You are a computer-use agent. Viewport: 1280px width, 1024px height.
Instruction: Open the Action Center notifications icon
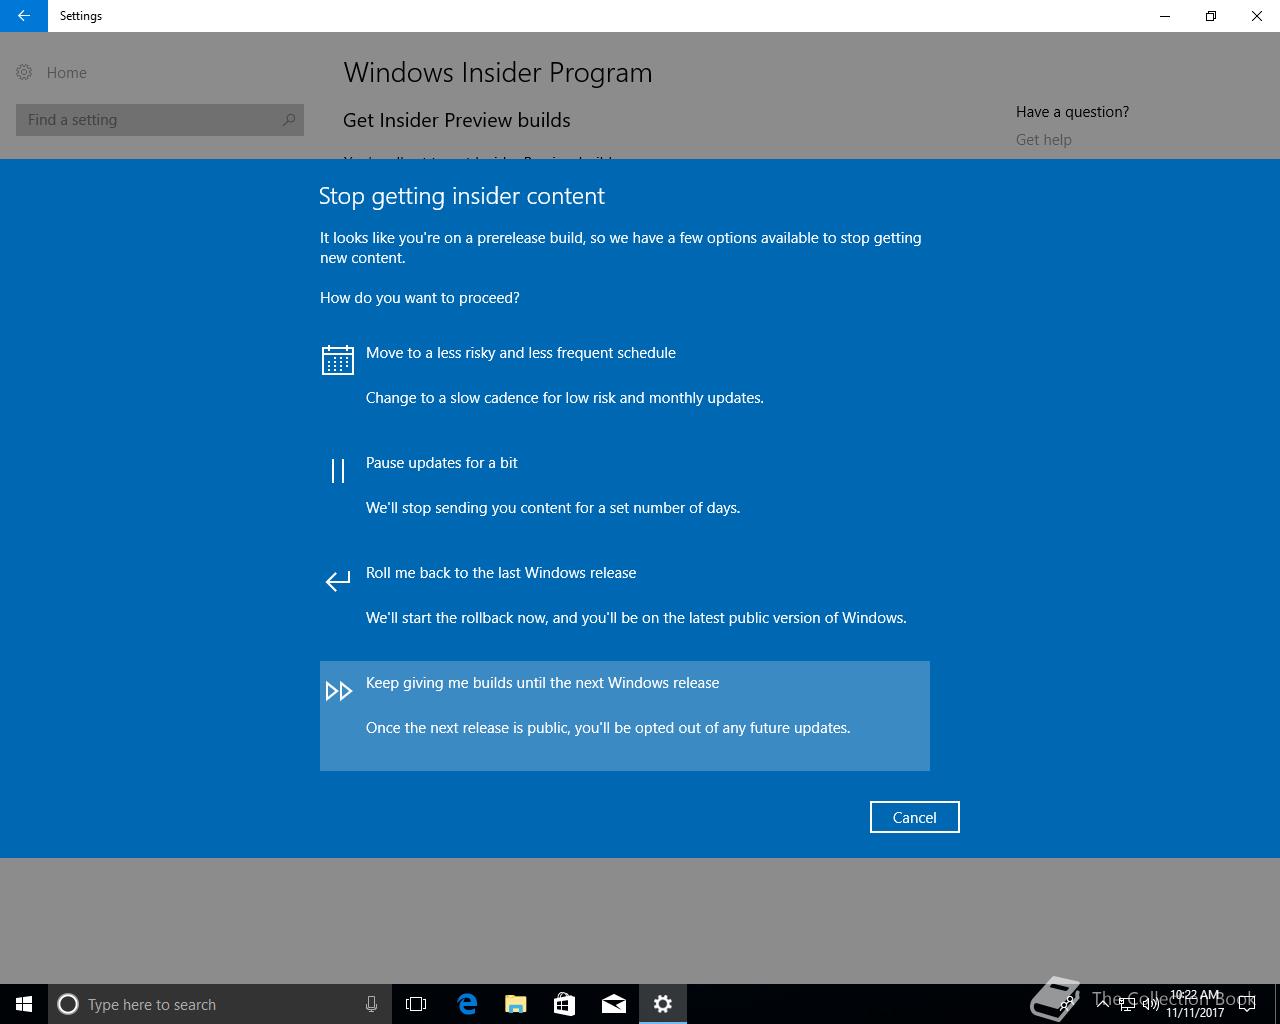(x=1246, y=1004)
